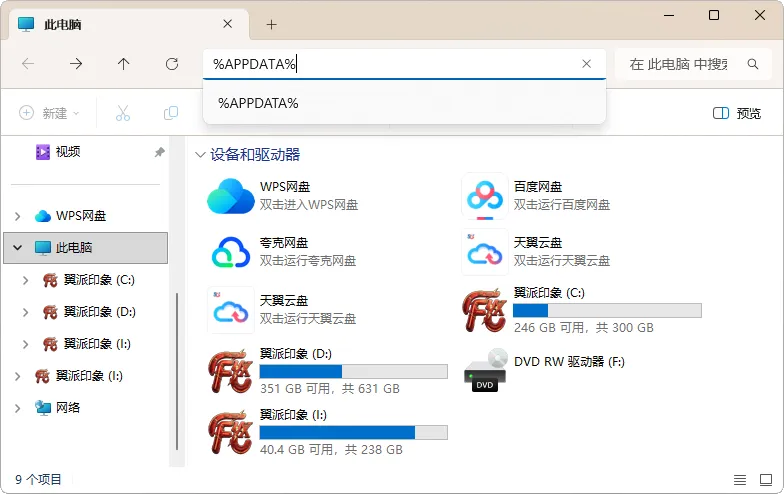This screenshot has width=784, height=494.
Task: Click the 351 GB 可用 capacity text
Action: 330,388
